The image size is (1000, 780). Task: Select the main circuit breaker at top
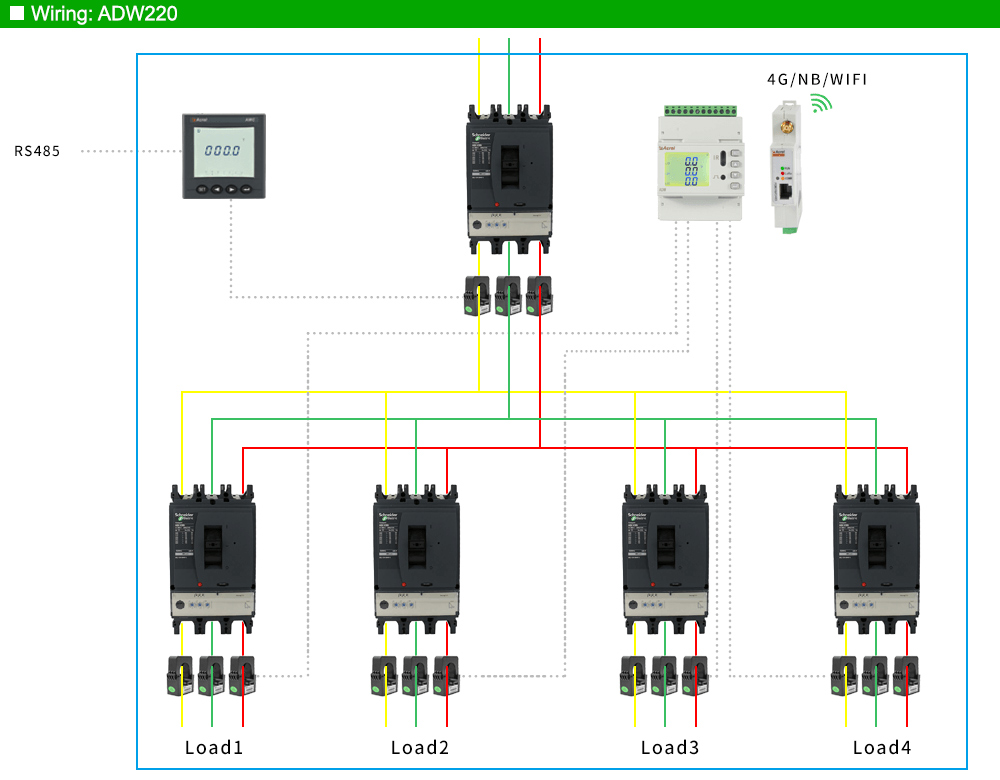(x=509, y=180)
